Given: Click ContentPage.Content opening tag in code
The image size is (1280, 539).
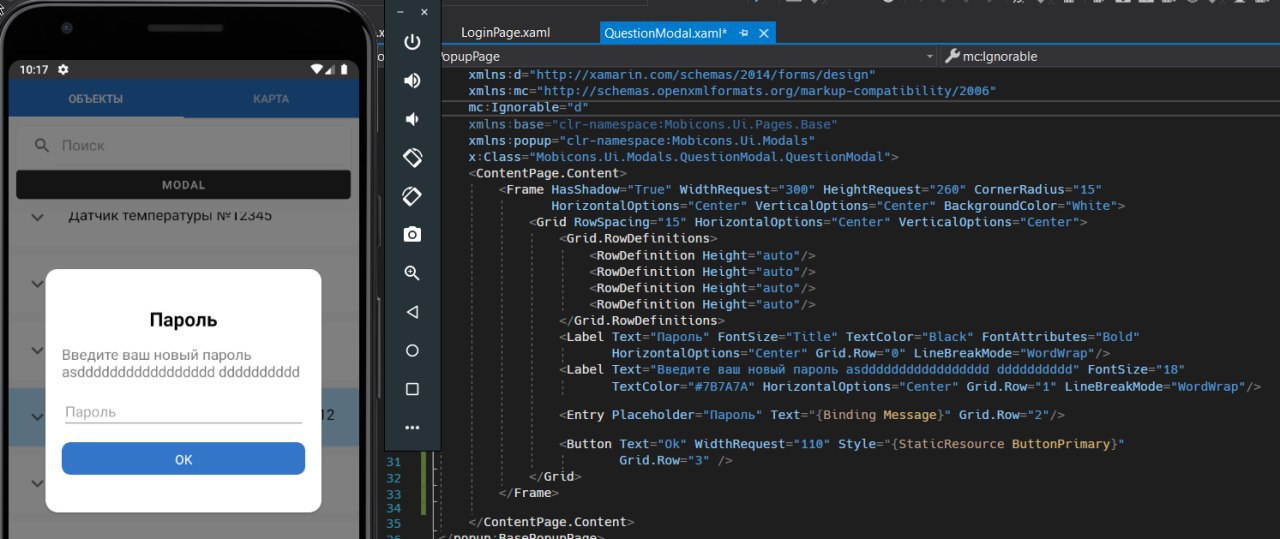Looking at the screenshot, I should click(x=547, y=173).
